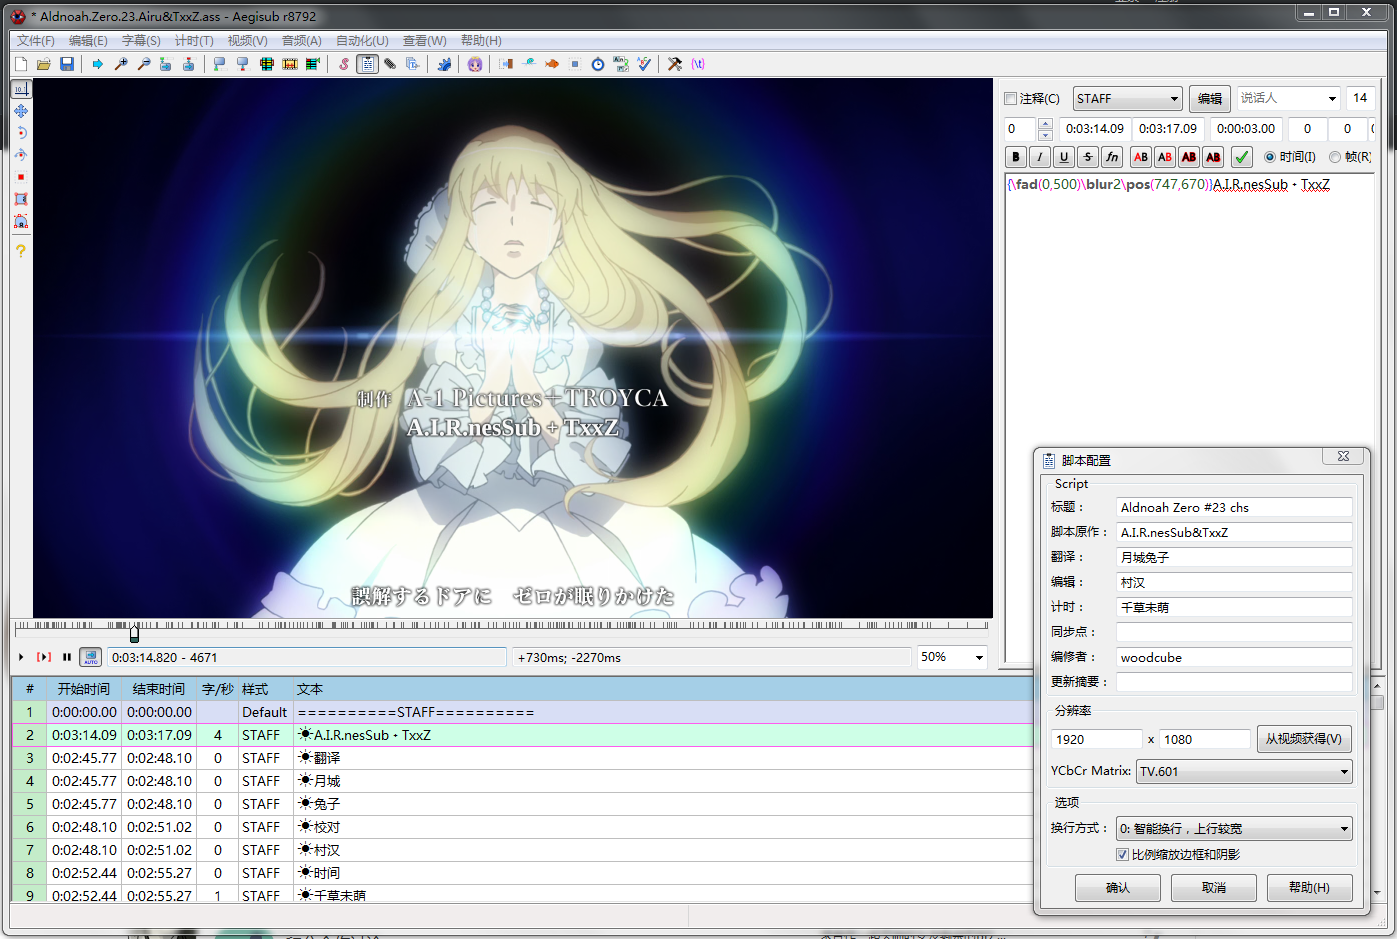Open the 自动化(U) menu
Image resolution: width=1397 pixels, height=939 pixels.
pos(362,40)
